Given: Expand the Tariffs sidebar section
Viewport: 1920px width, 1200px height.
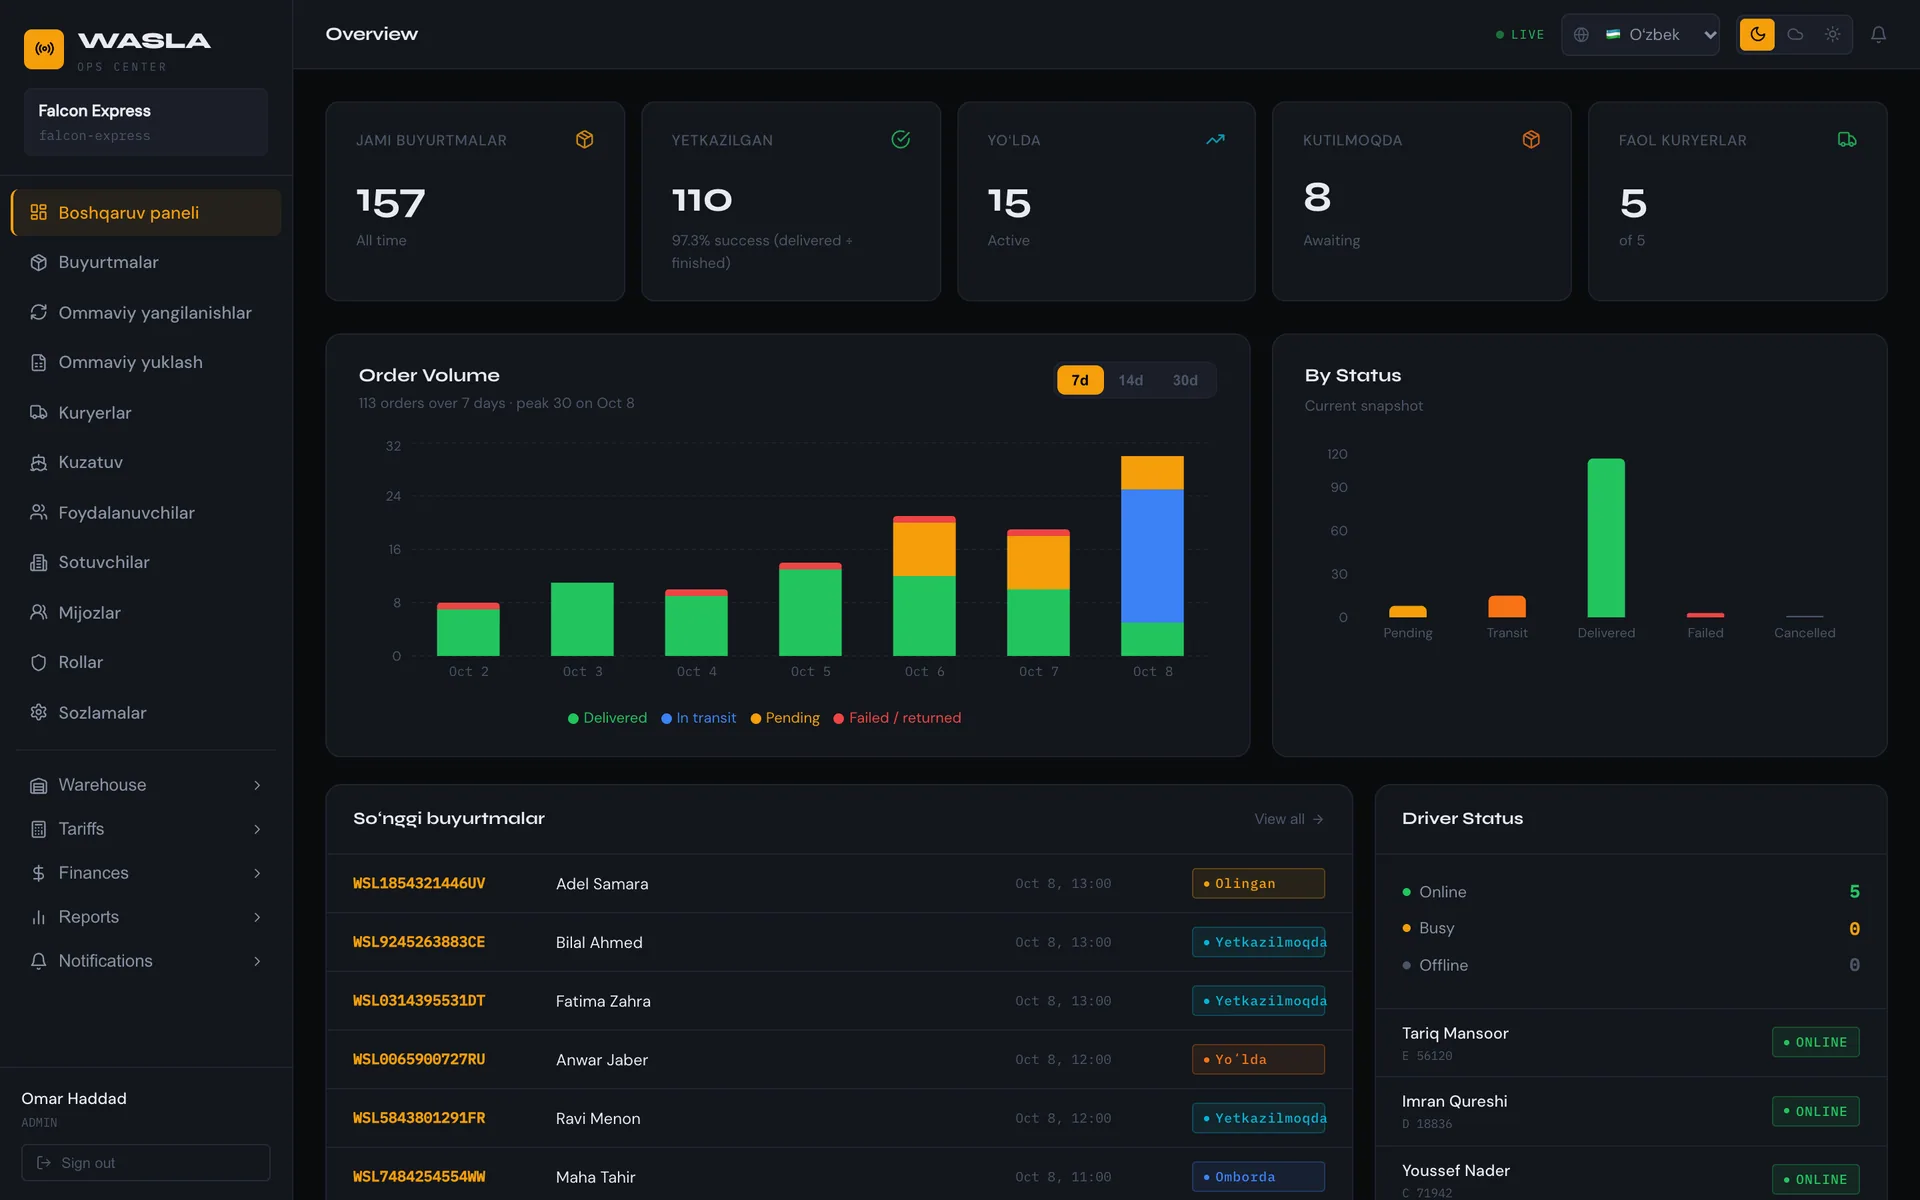Looking at the screenshot, I should 146,829.
